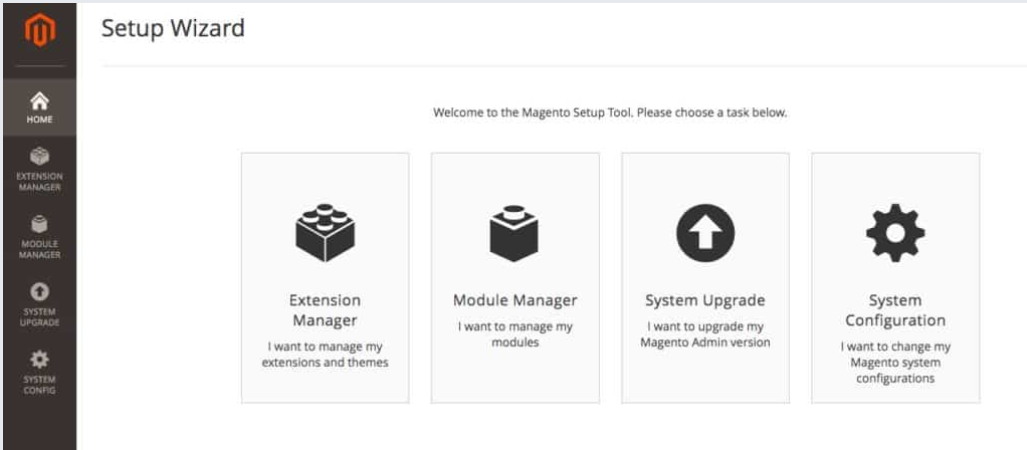Click the lego brick Extension Manager card icon
1027x450 pixels.
pos(325,233)
